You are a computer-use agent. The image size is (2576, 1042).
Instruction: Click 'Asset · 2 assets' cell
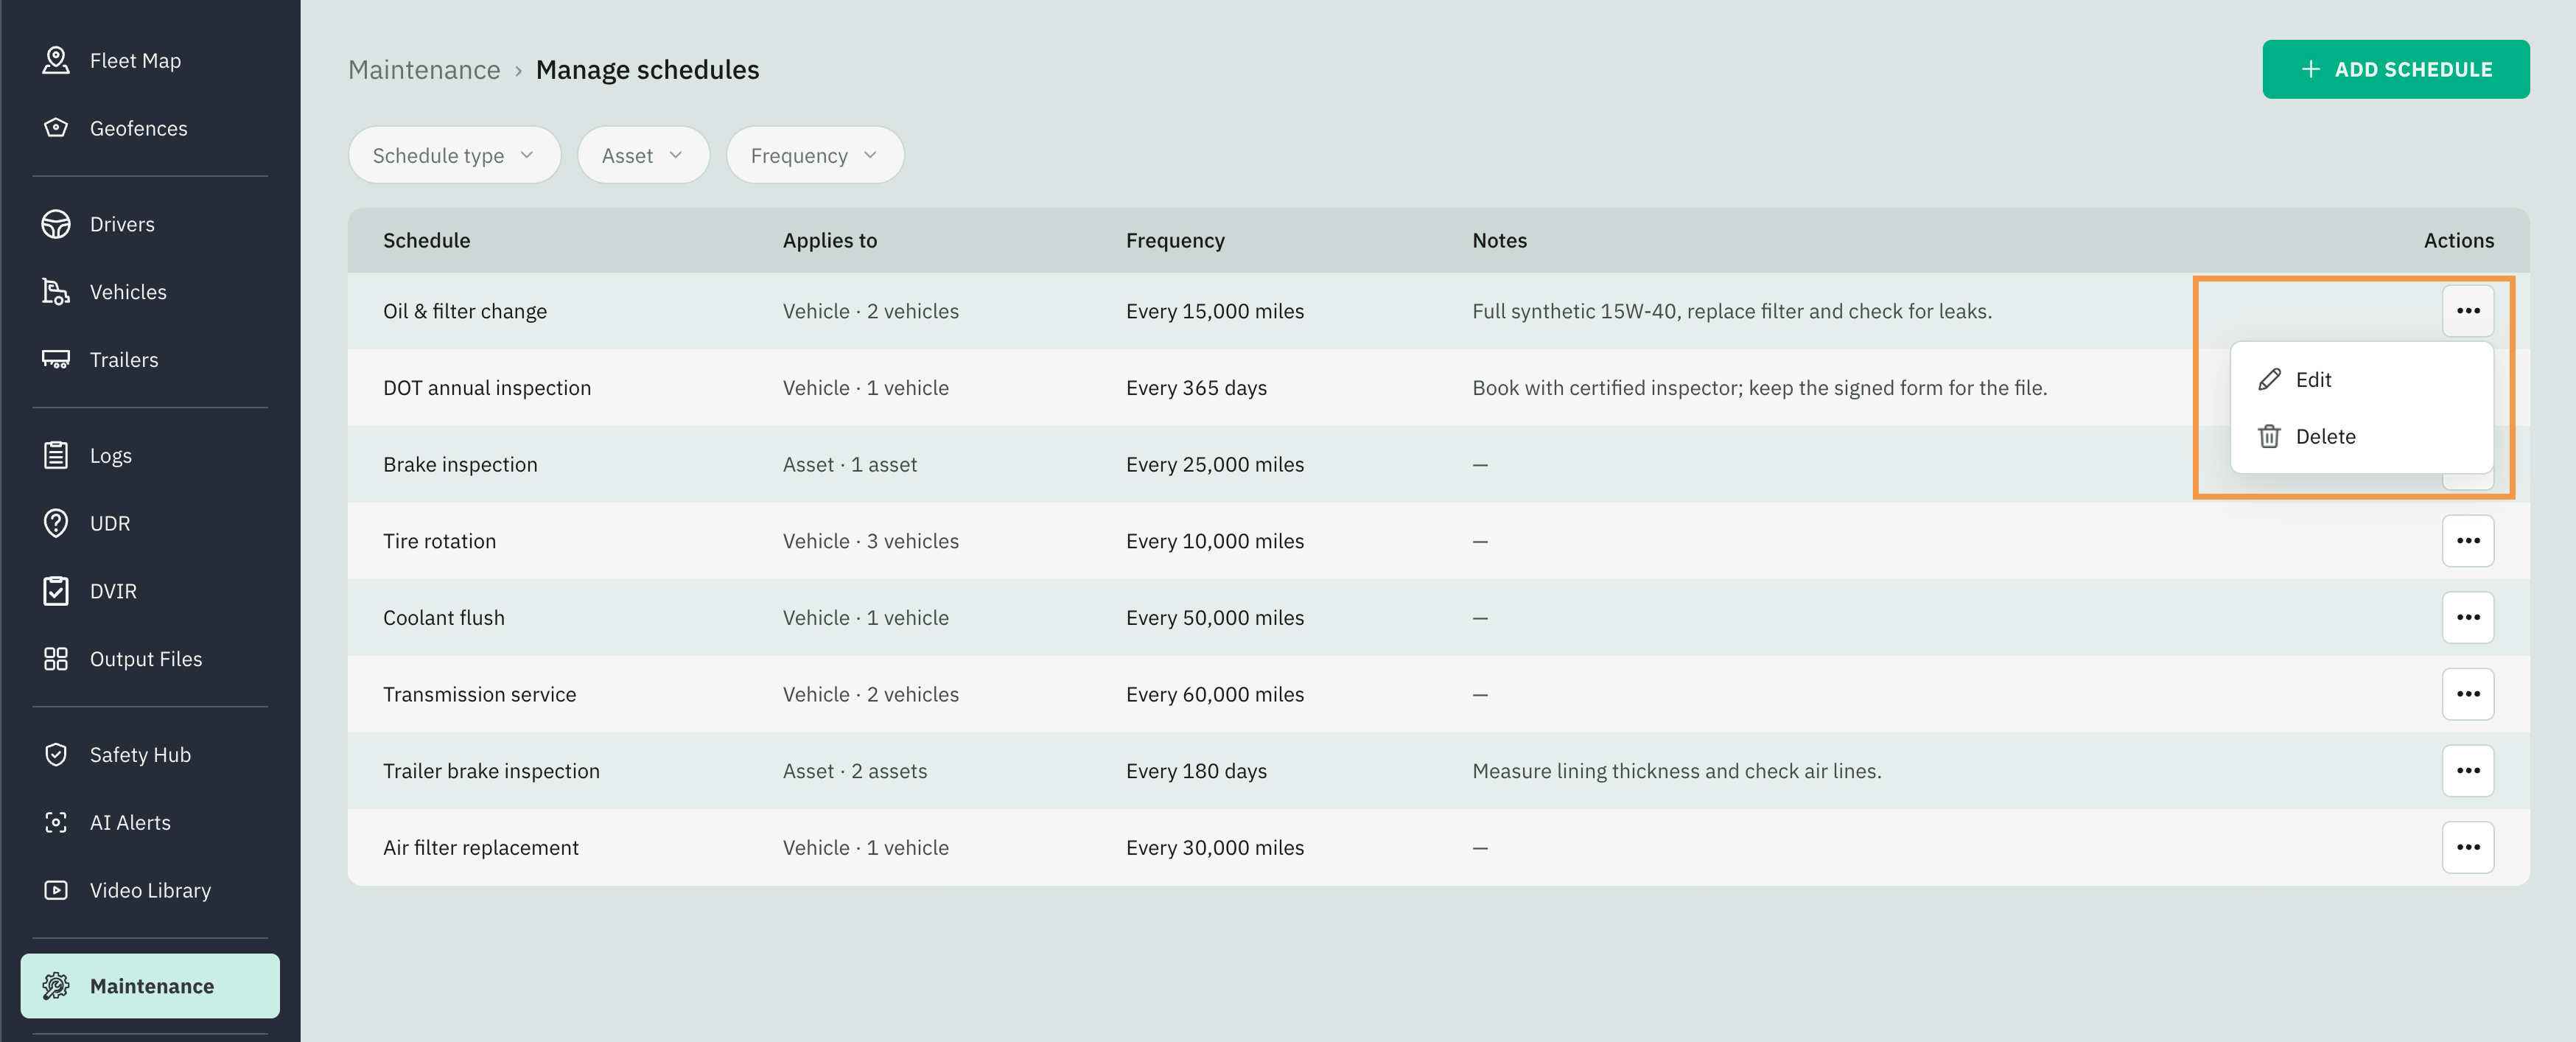(x=855, y=771)
